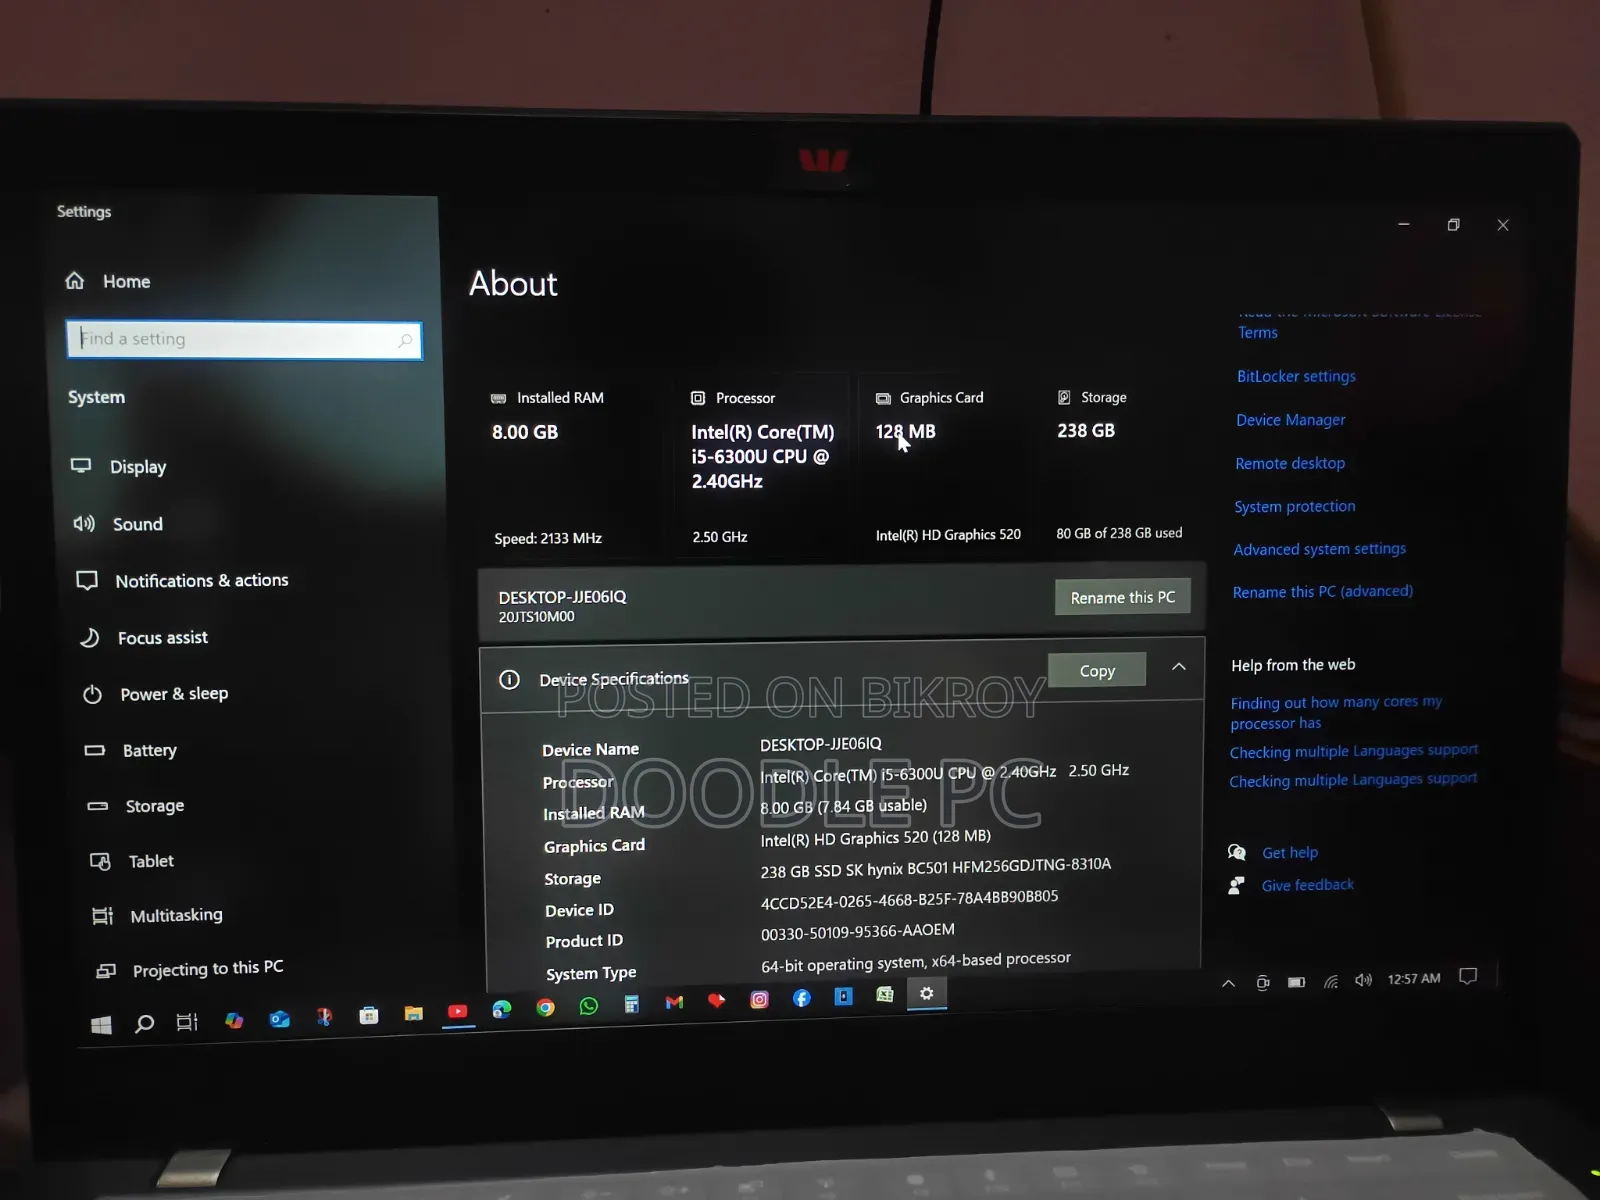Image resolution: width=1600 pixels, height=1200 pixels.
Task: Open the BitLocker settings link
Action: 1296,376
